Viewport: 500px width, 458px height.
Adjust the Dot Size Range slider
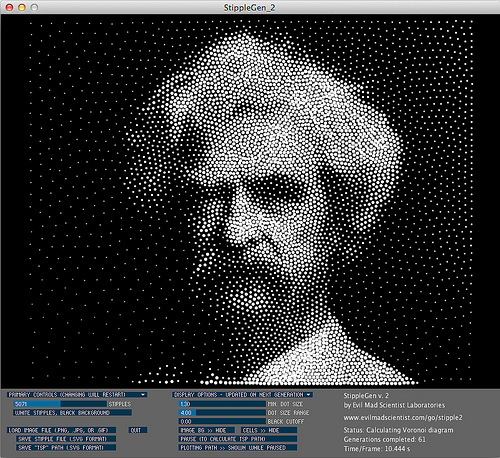(222, 413)
